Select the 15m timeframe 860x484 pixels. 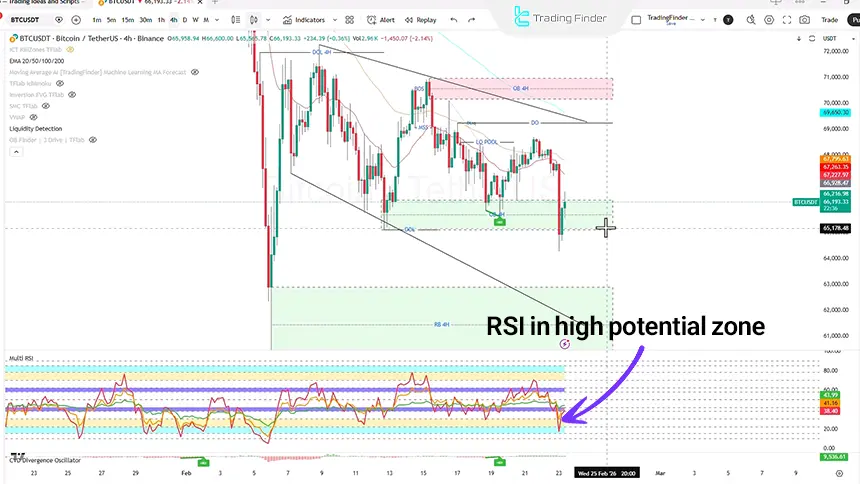[128, 20]
